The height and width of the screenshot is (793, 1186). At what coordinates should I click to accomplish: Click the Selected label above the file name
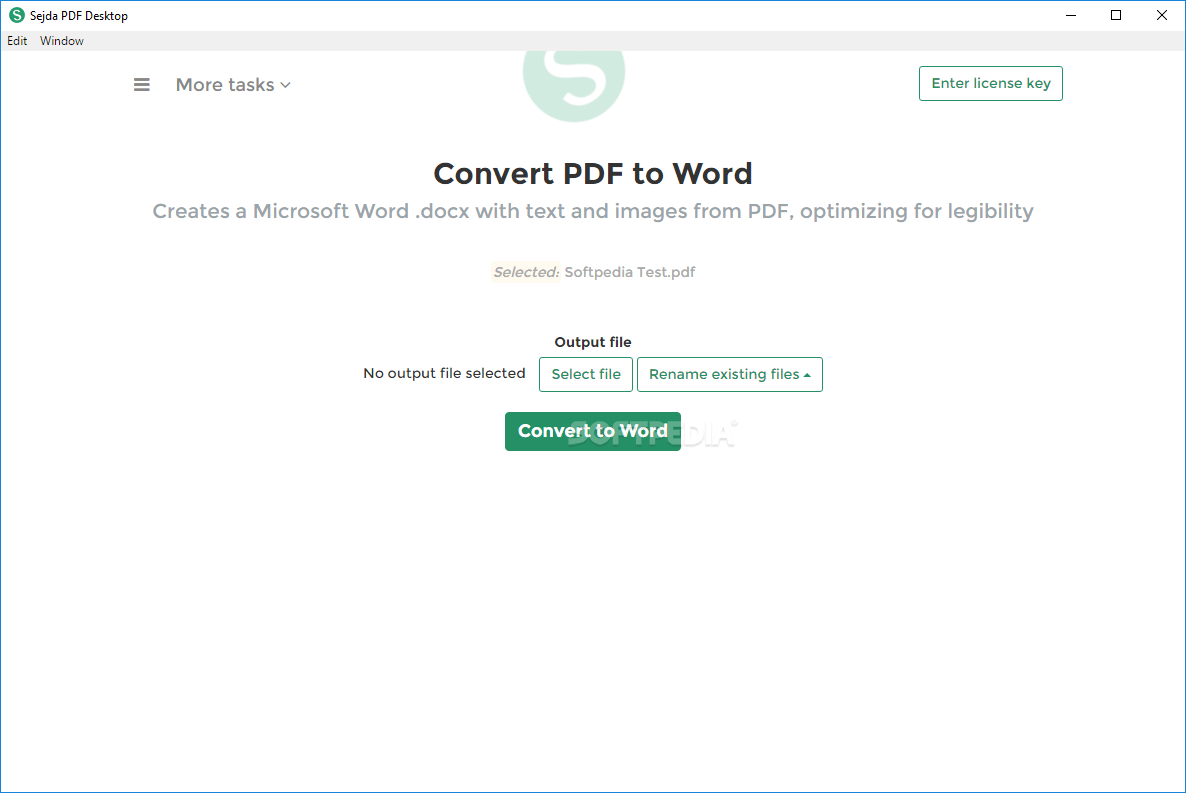(525, 271)
